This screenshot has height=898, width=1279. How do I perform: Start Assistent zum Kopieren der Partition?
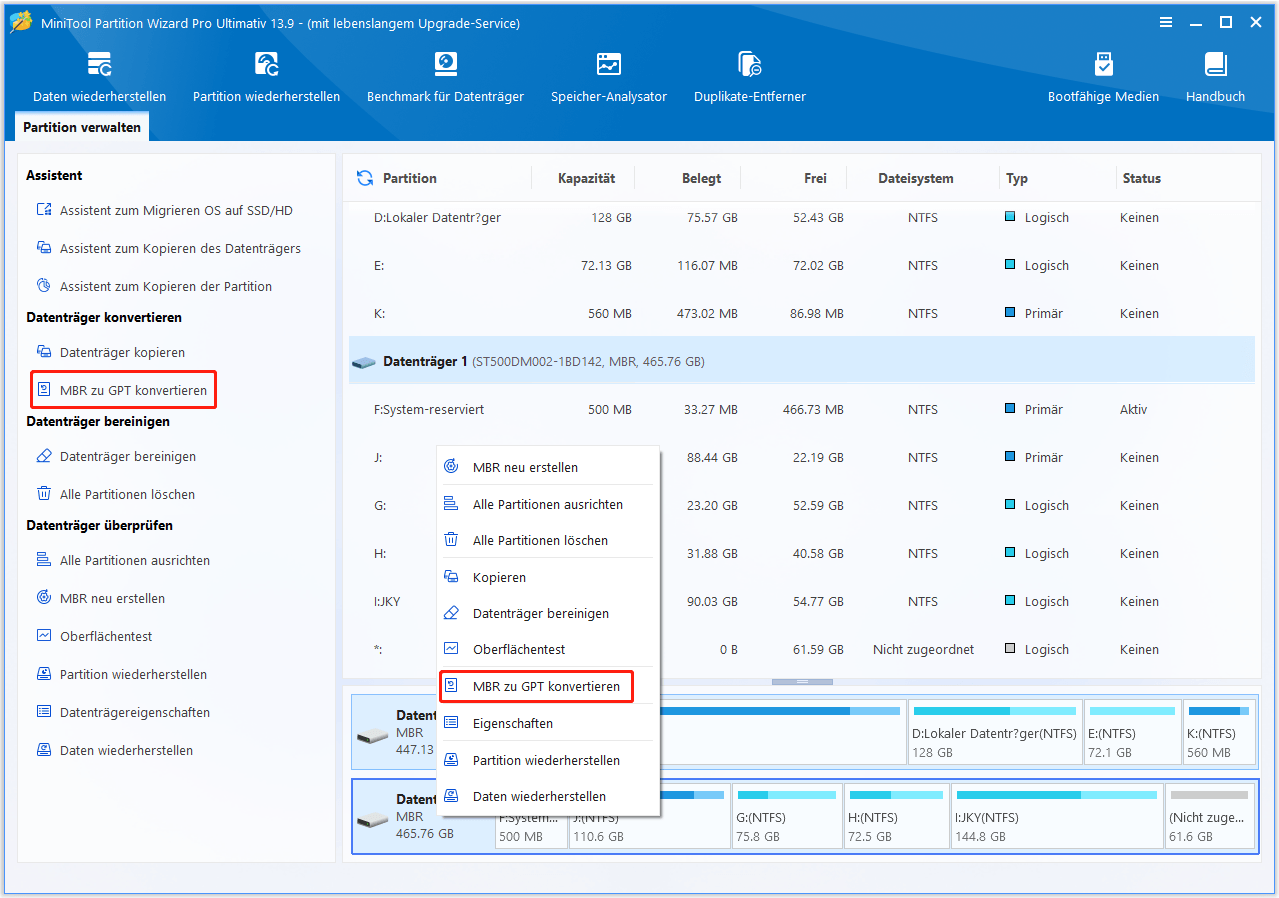pos(154,287)
